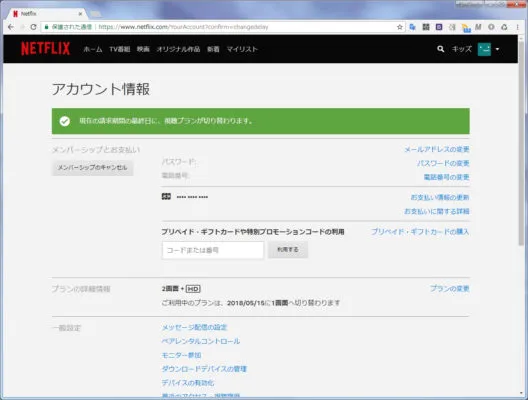Image resolution: width=528 pixels, height=400 pixels.
Task: Click the credit card icon
Action: [166, 197]
